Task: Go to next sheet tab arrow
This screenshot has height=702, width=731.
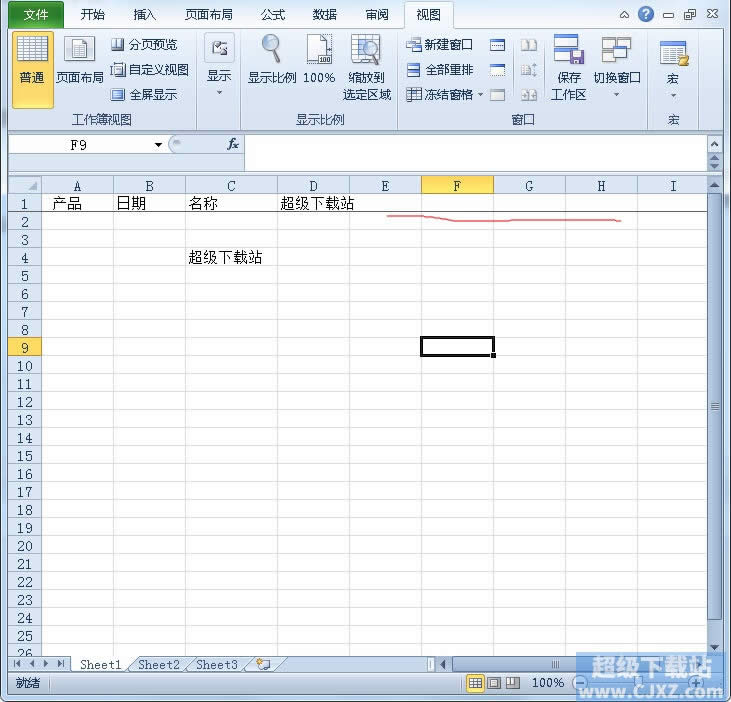Action: pyautogui.click(x=46, y=664)
